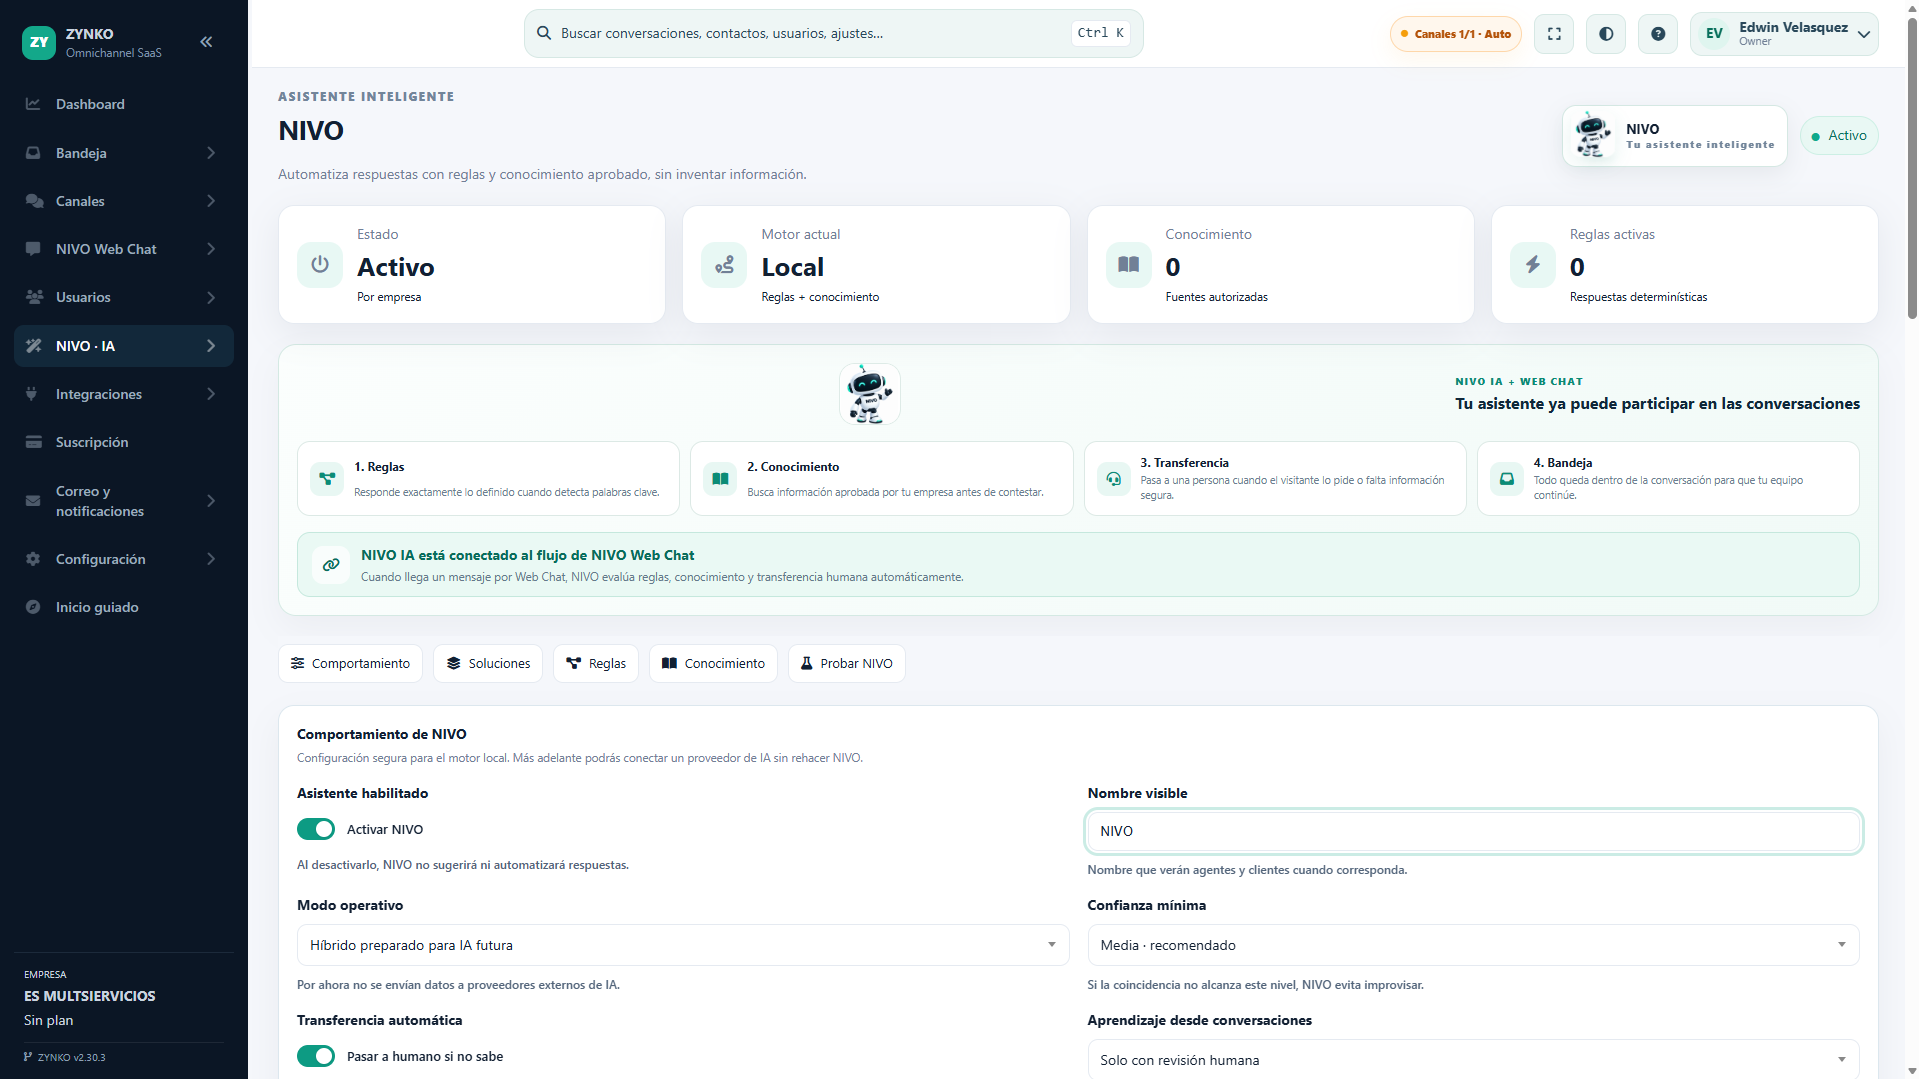Open the Confianza mínima dropdown
The image size is (1919, 1079).
1473,945
